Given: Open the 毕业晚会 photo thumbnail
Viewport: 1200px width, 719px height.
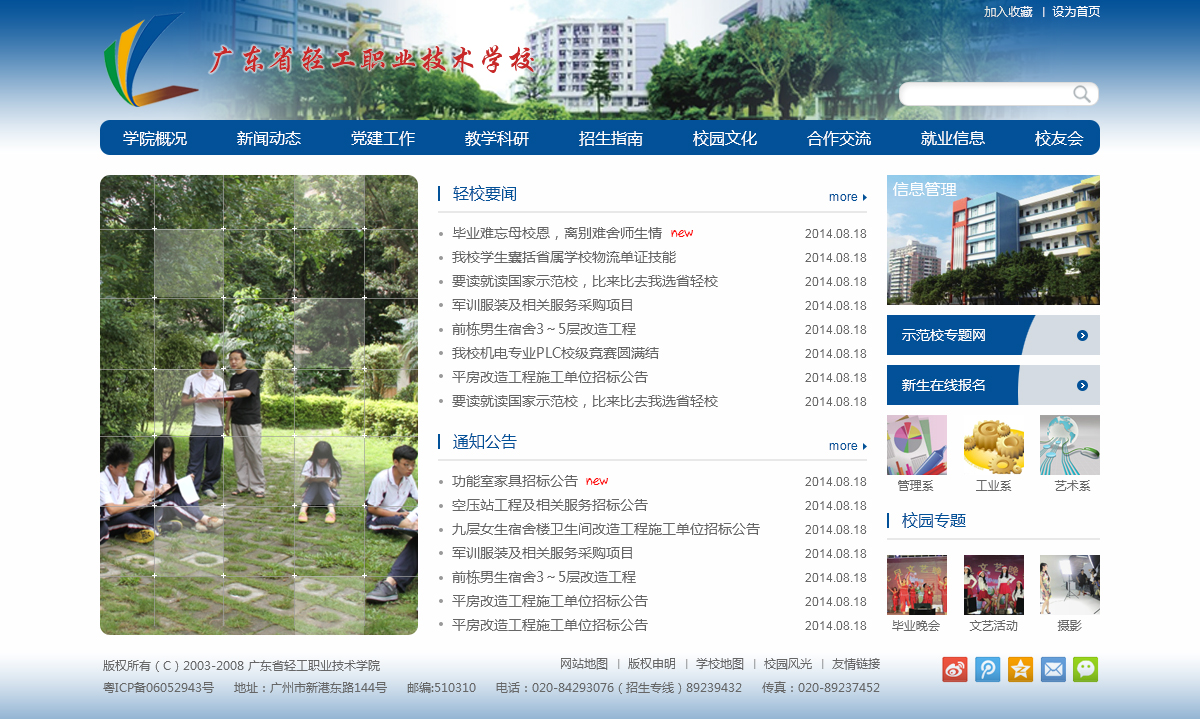Looking at the screenshot, I should point(917,585).
